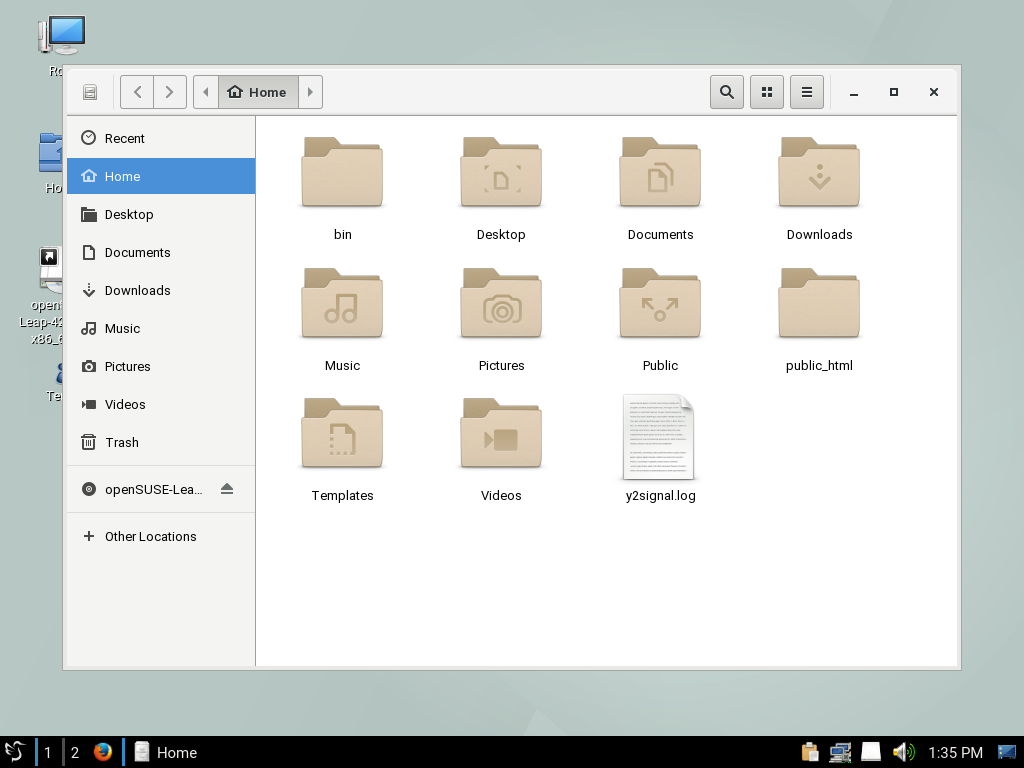The height and width of the screenshot is (768, 1024).
Task: Select Recent in the sidebar
Action: [x=124, y=138]
